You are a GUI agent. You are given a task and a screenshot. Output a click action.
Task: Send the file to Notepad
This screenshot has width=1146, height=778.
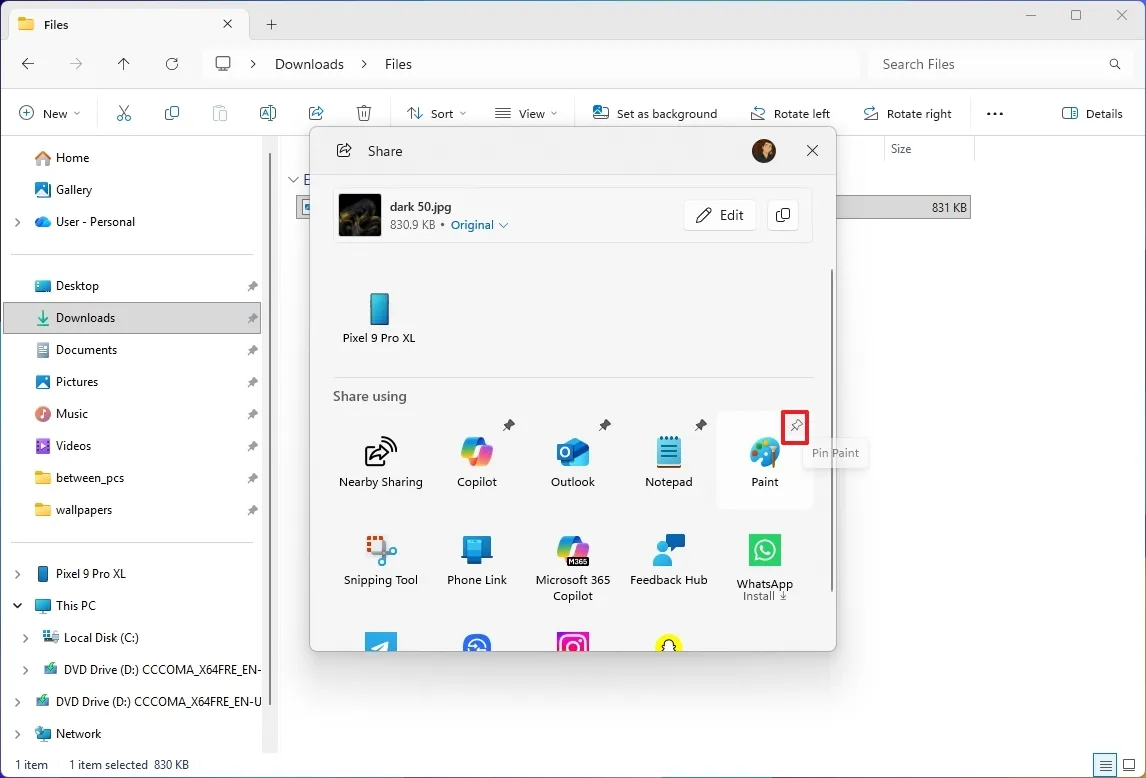668,459
